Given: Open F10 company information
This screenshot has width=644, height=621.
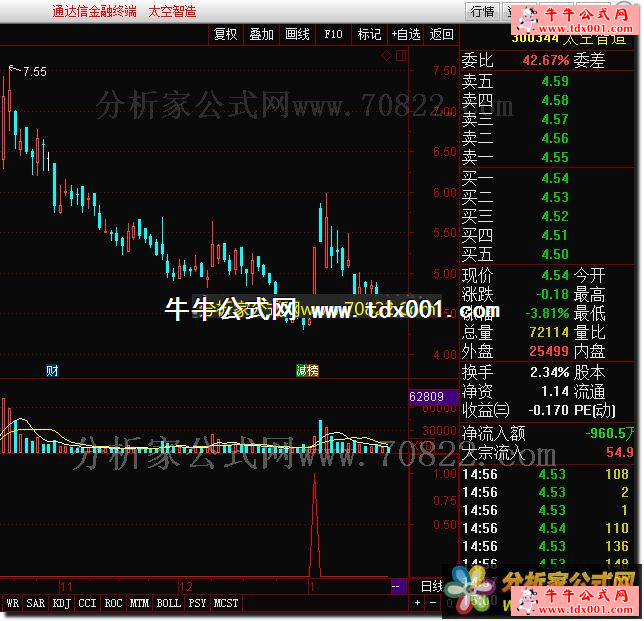Looking at the screenshot, I should pos(333,34).
